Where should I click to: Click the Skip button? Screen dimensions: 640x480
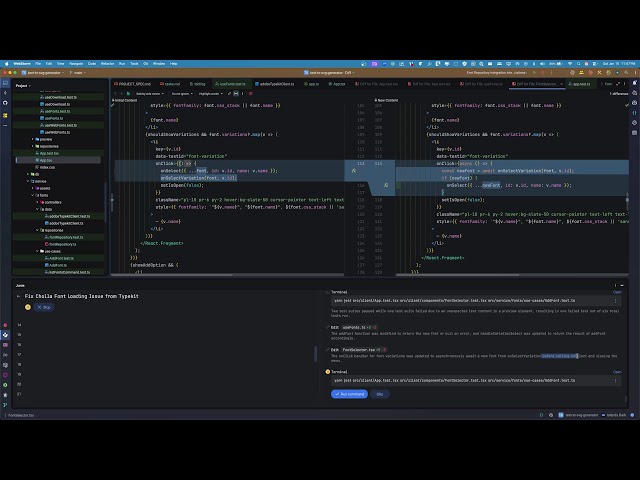tap(380, 394)
